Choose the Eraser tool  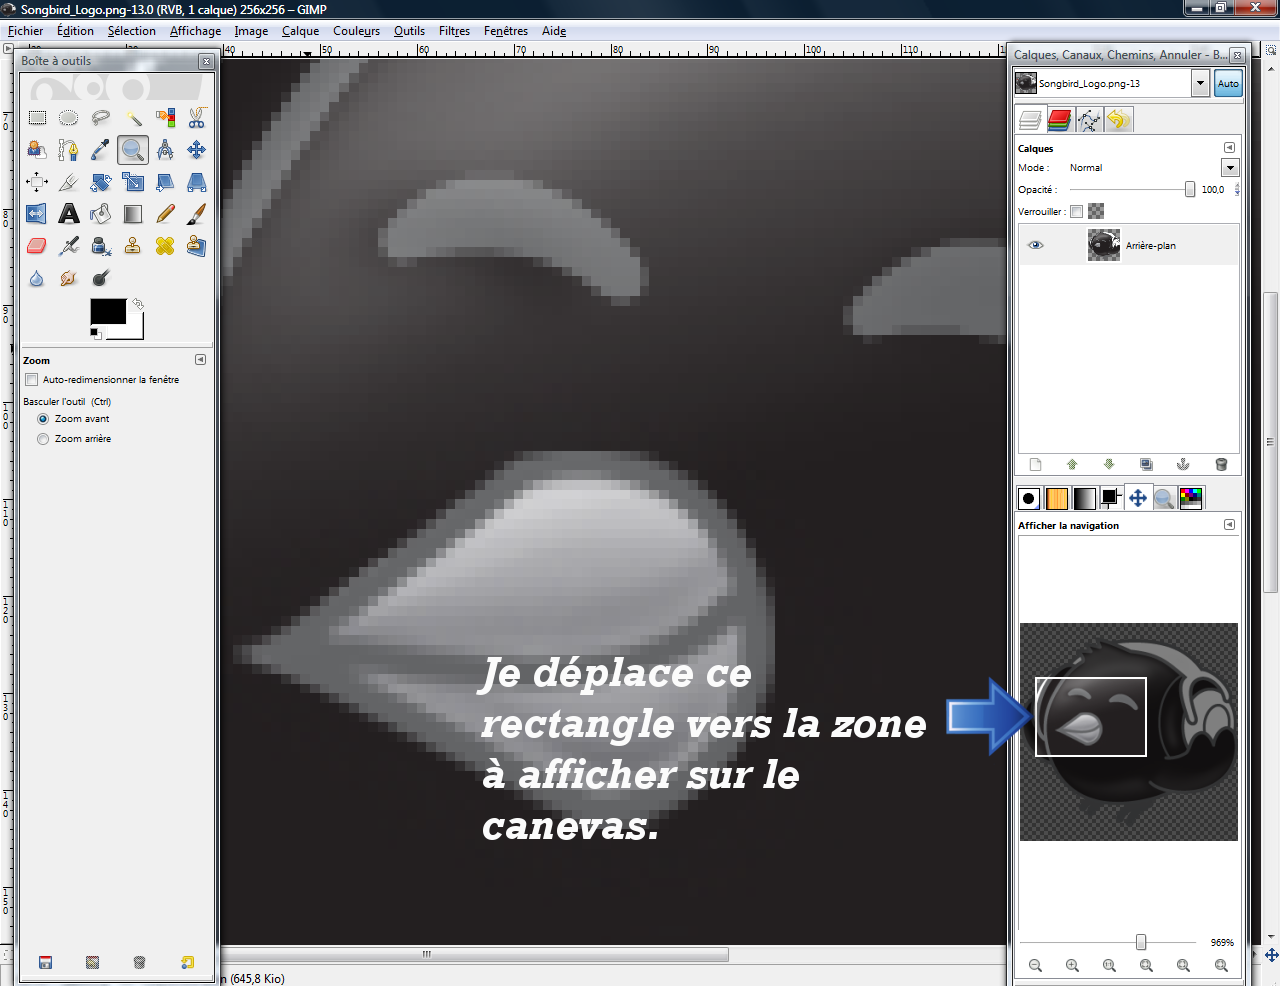coord(37,246)
